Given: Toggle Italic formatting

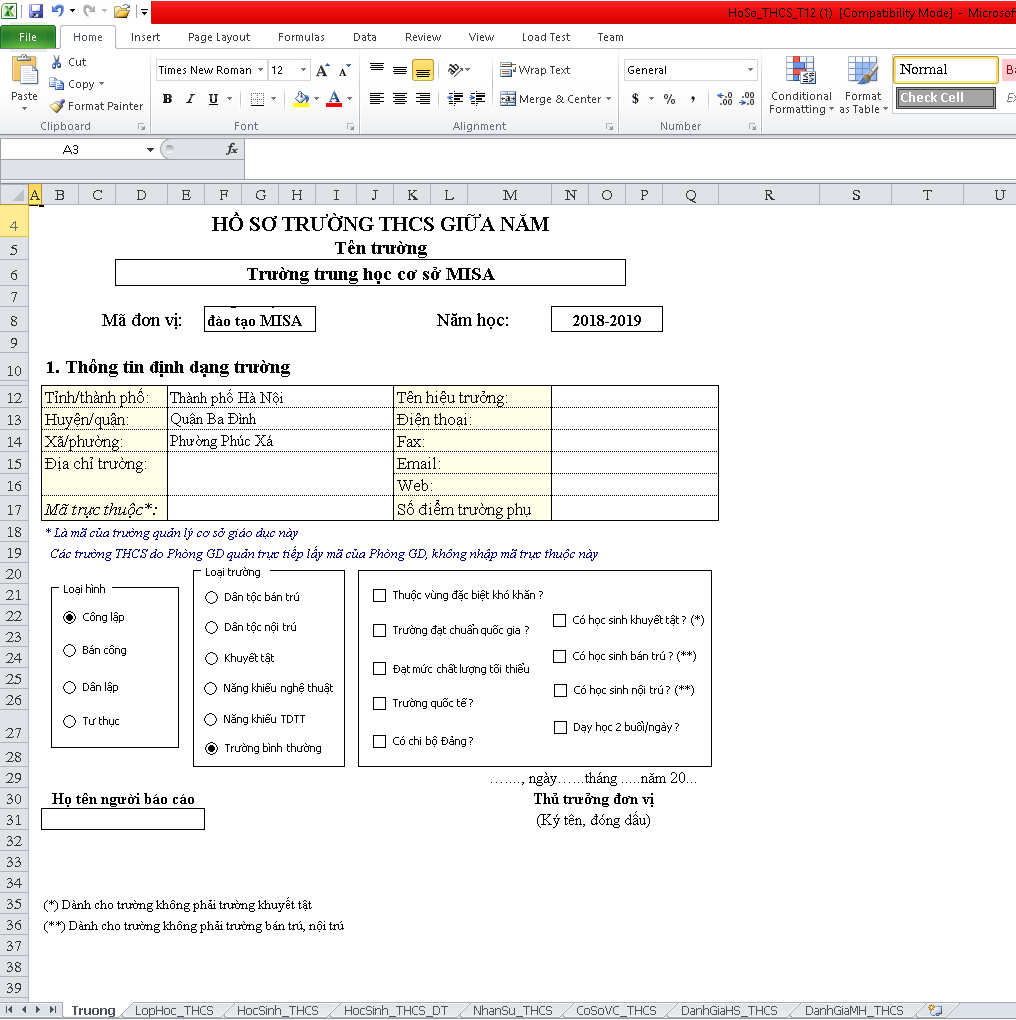Looking at the screenshot, I should pyautogui.click(x=190, y=99).
